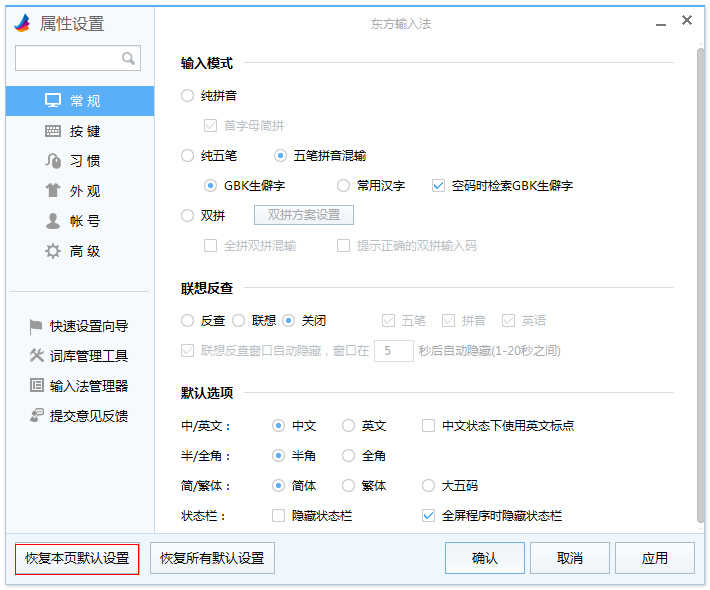Toggle the 五笔 lookup checkbox

(x=389, y=321)
